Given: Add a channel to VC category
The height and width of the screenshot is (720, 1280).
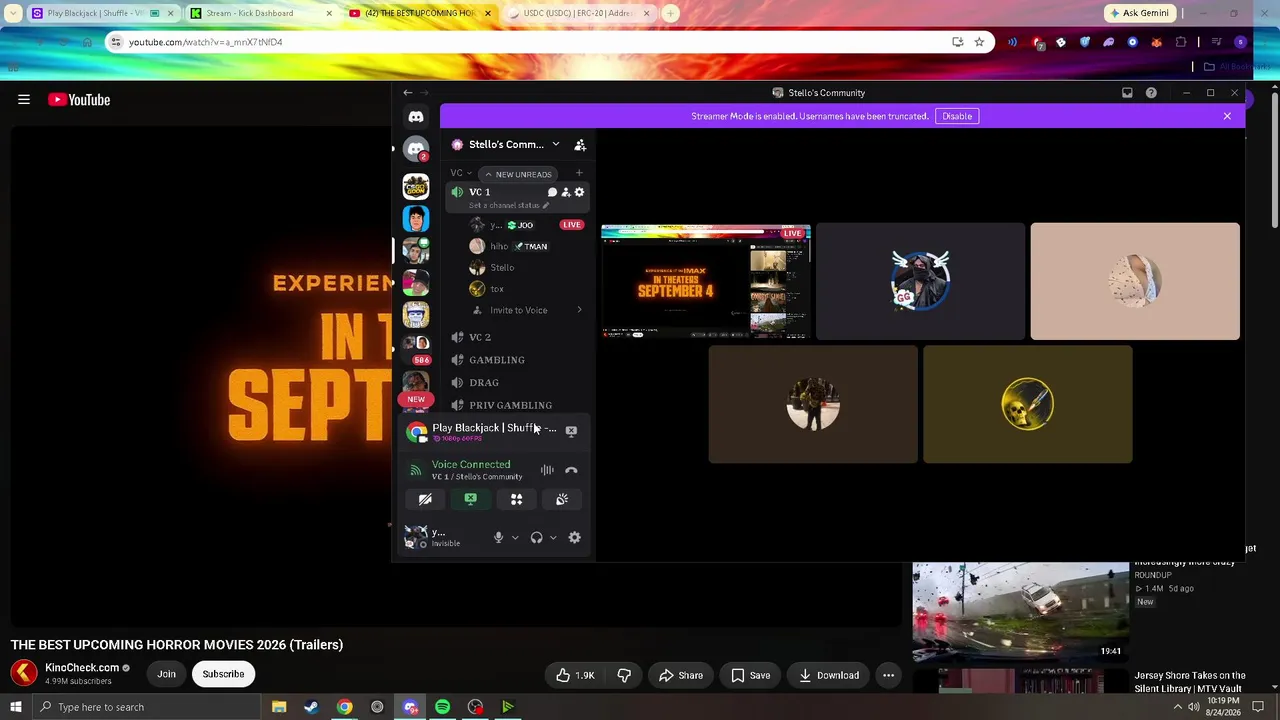Looking at the screenshot, I should pos(579,173).
